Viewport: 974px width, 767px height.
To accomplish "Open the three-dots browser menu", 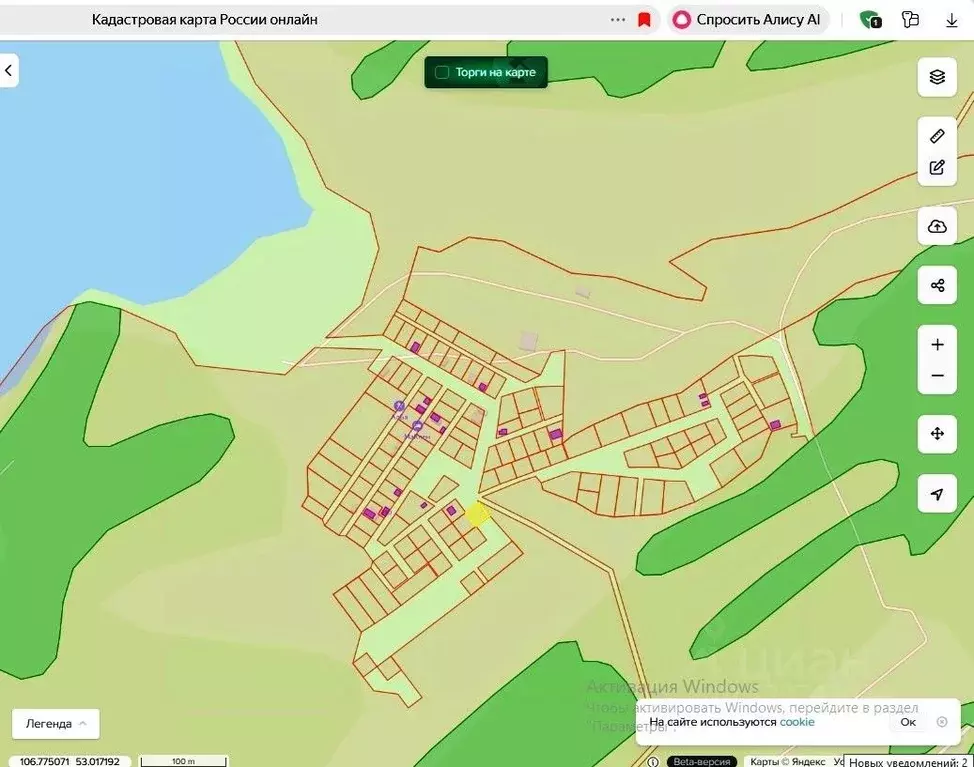I will (617, 20).
